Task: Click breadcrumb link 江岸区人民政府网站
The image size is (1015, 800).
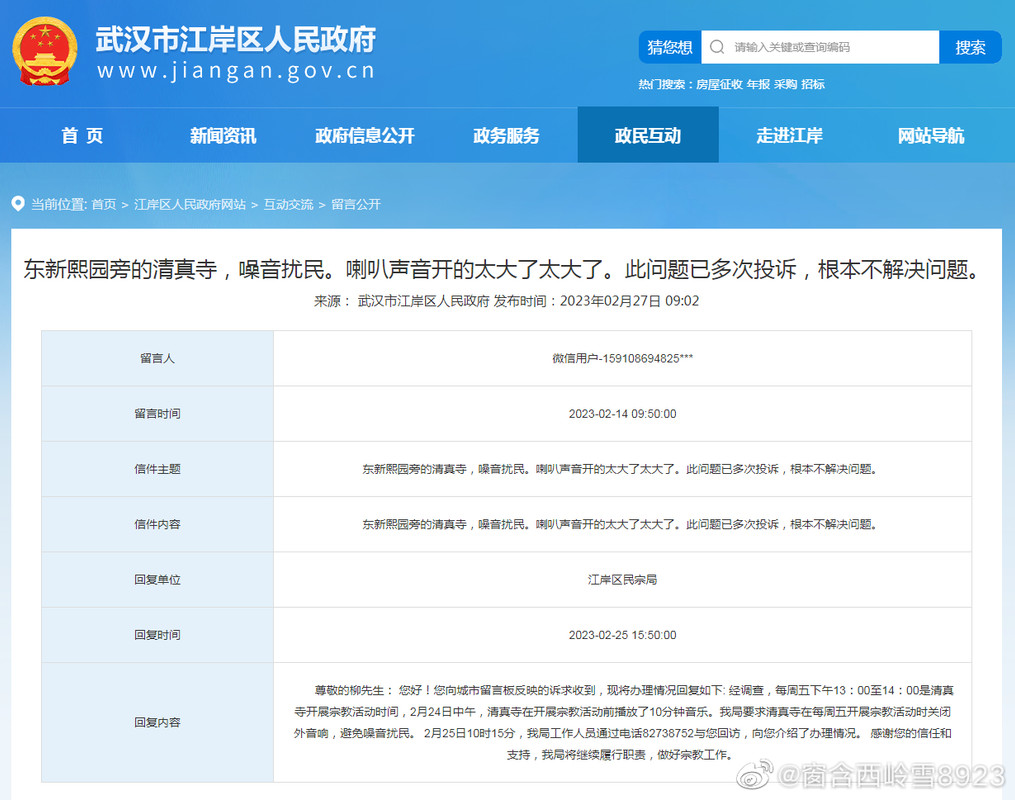Action: click(190, 205)
